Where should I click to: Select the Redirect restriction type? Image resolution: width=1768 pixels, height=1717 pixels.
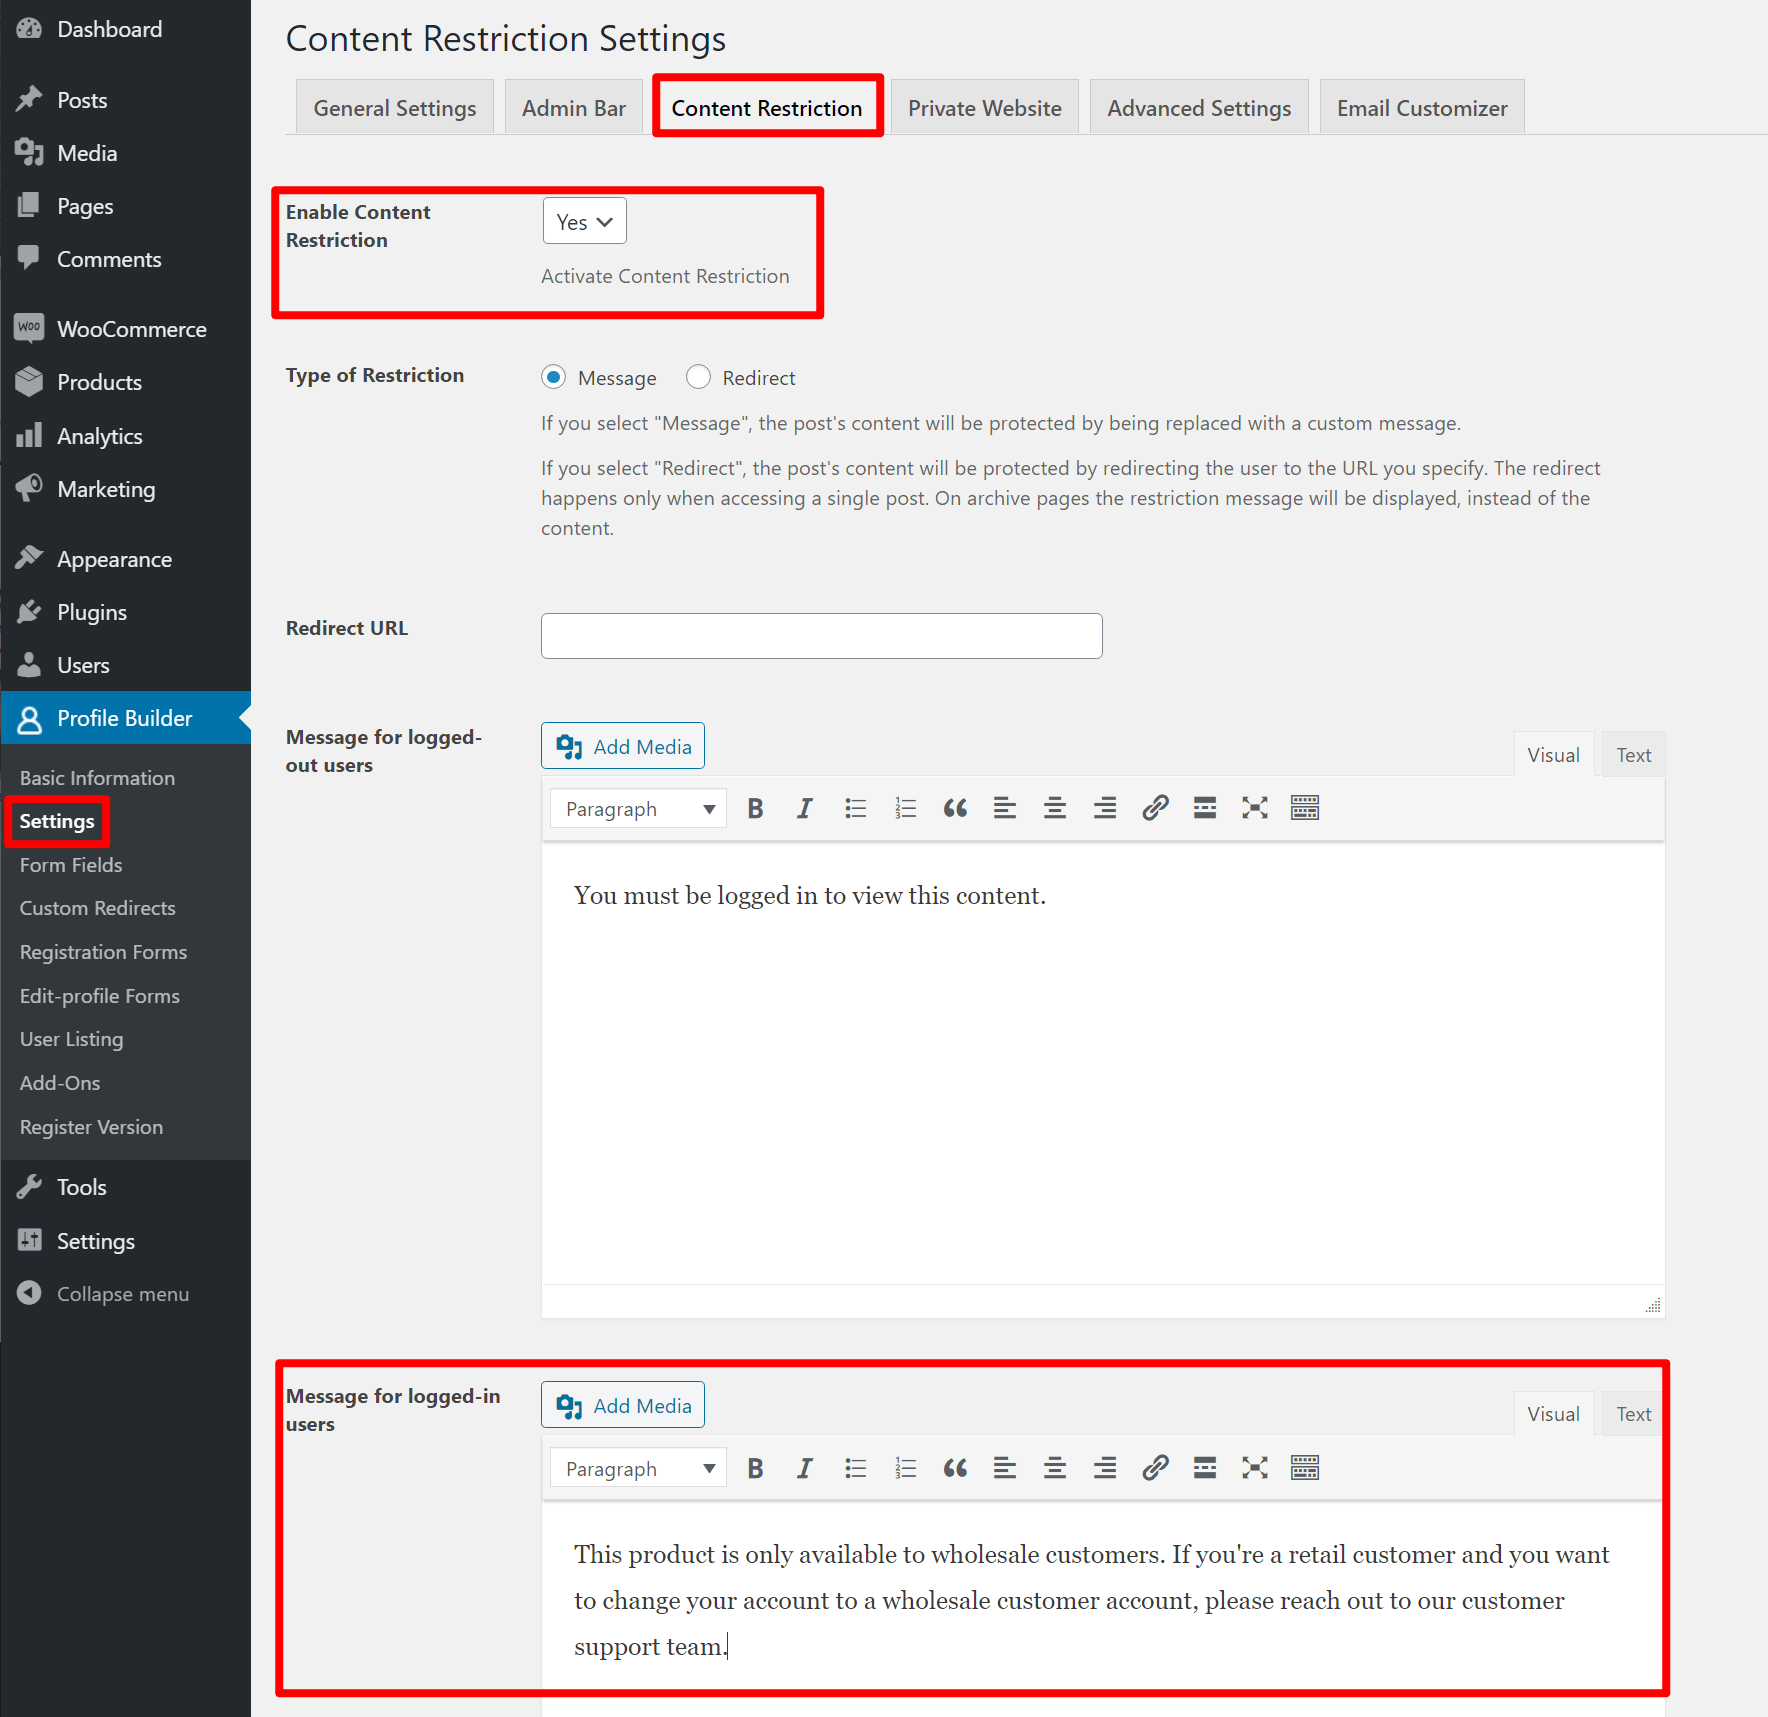698,377
